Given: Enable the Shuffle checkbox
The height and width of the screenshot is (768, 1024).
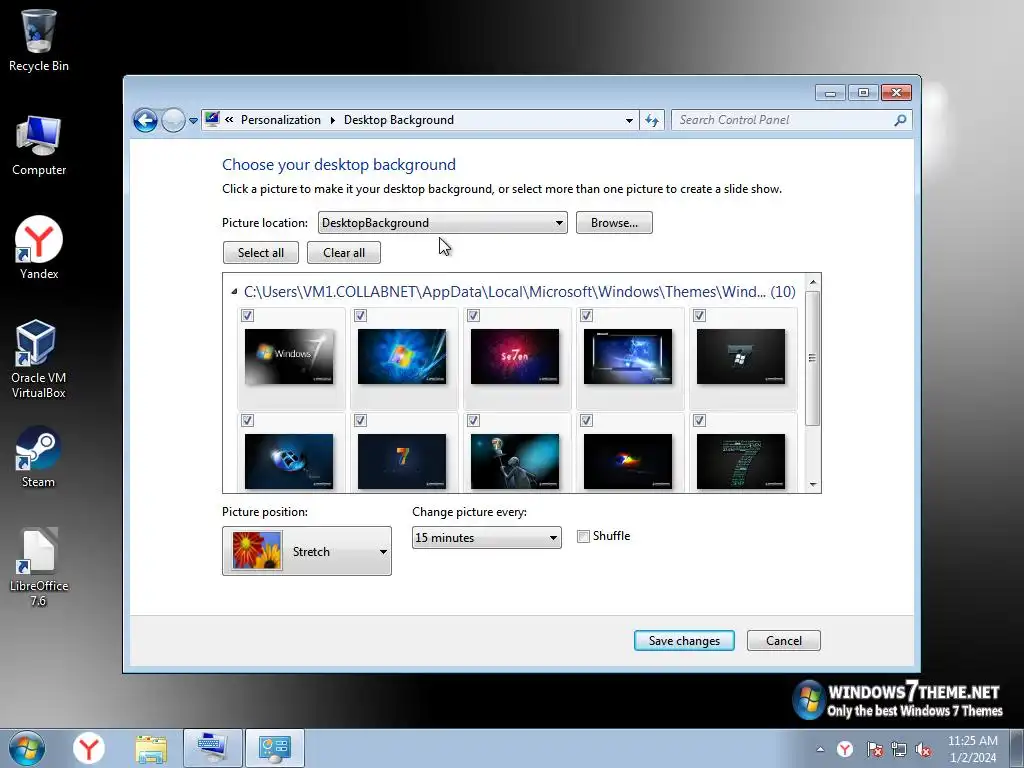Looking at the screenshot, I should pos(583,537).
